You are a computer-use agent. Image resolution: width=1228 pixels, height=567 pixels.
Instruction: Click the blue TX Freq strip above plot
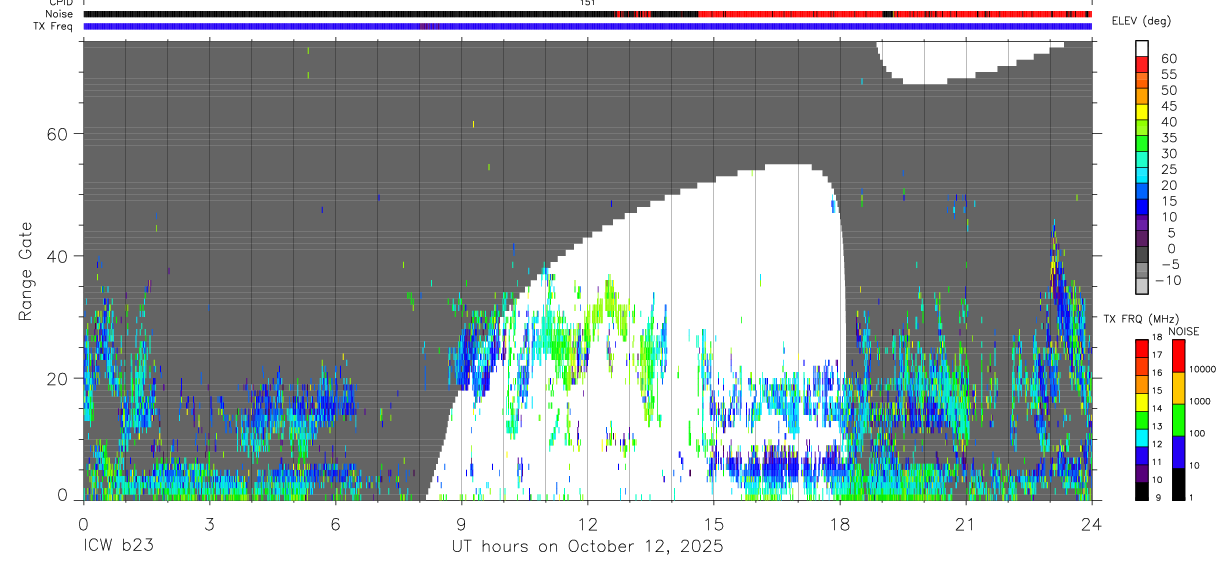587,26
